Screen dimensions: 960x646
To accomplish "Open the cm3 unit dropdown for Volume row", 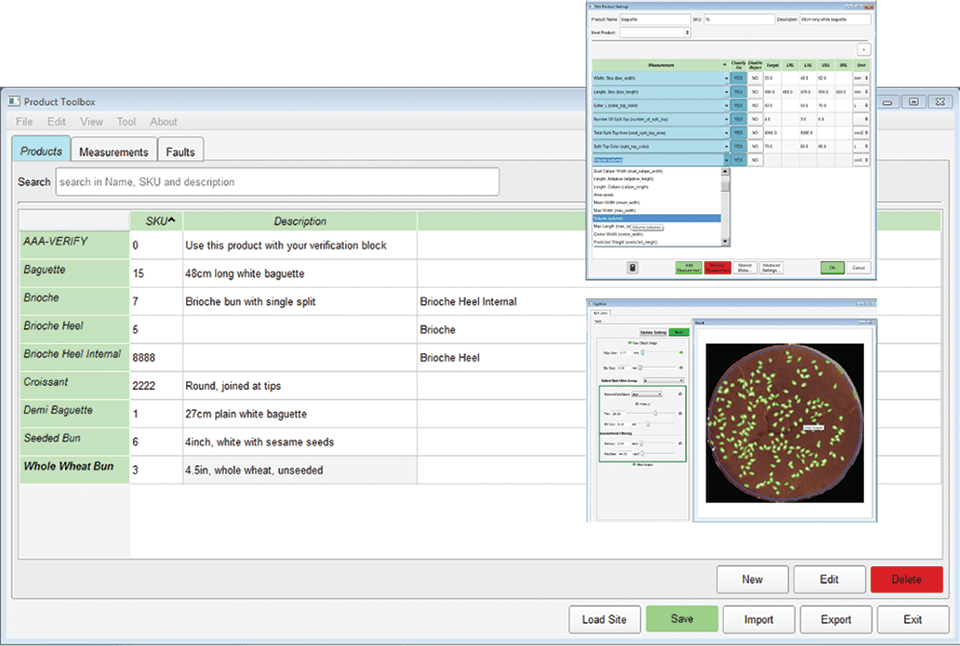I will click(x=861, y=160).
